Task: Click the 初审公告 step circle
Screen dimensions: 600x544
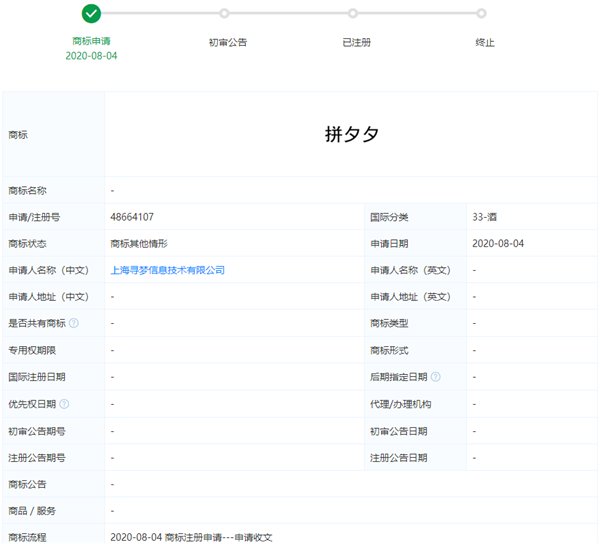Action: pos(224,13)
